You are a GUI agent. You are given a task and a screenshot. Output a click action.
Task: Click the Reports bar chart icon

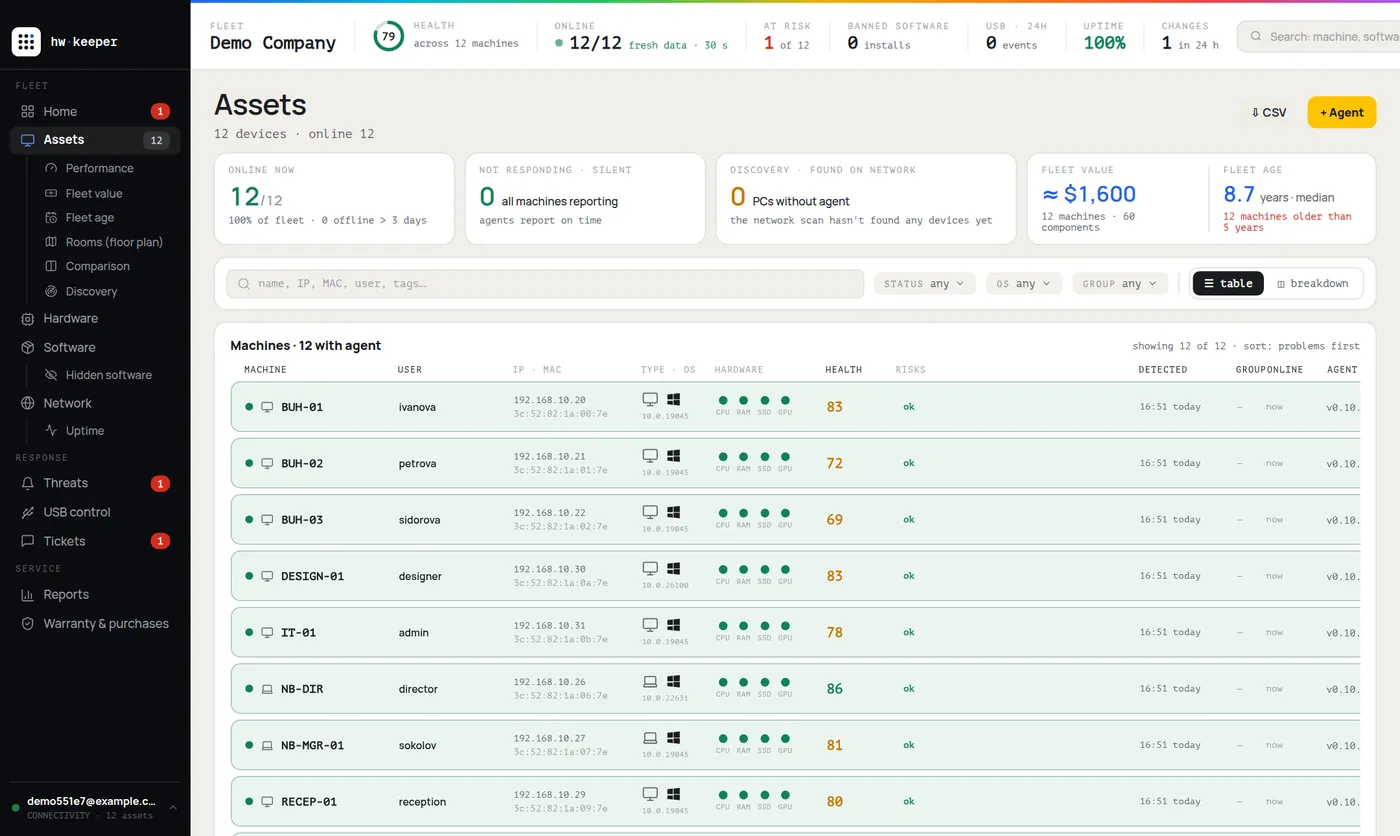28,594
